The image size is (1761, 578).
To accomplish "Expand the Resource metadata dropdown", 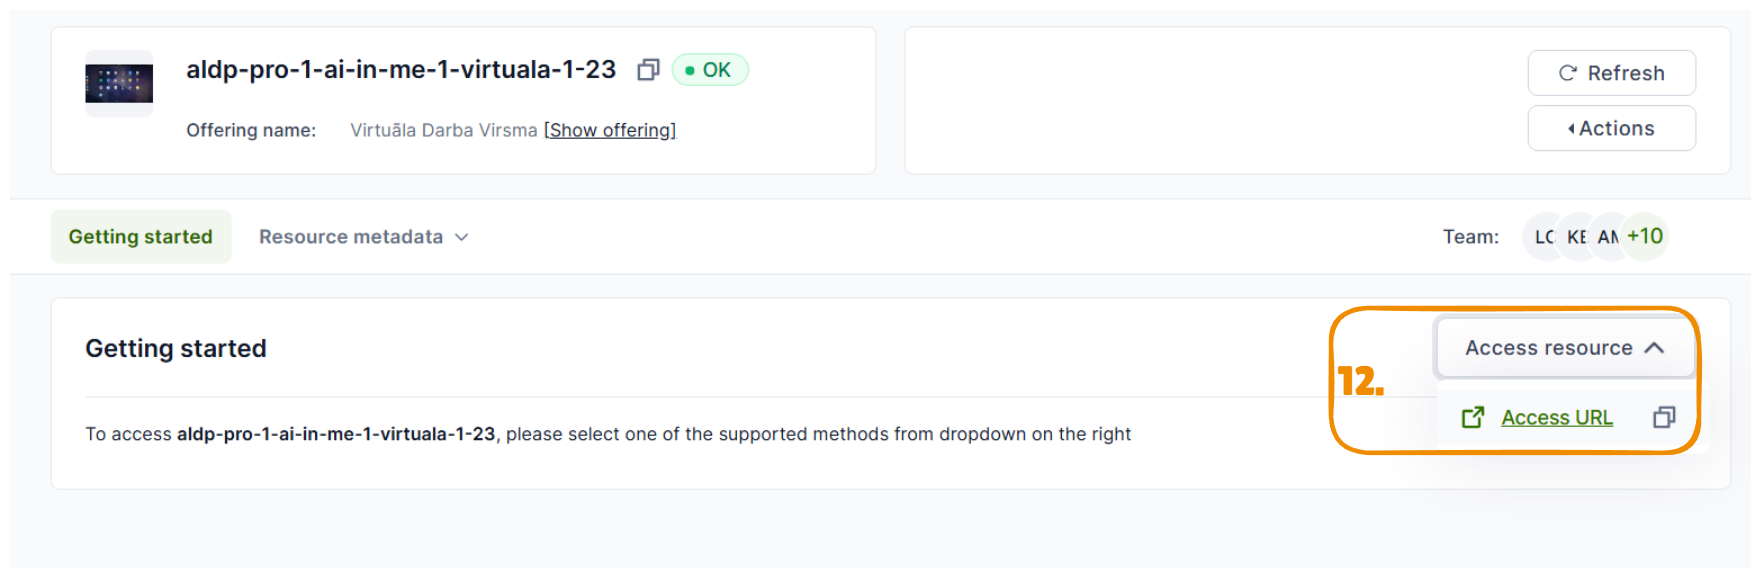I will pyautogui.click(x=364, y=237).
